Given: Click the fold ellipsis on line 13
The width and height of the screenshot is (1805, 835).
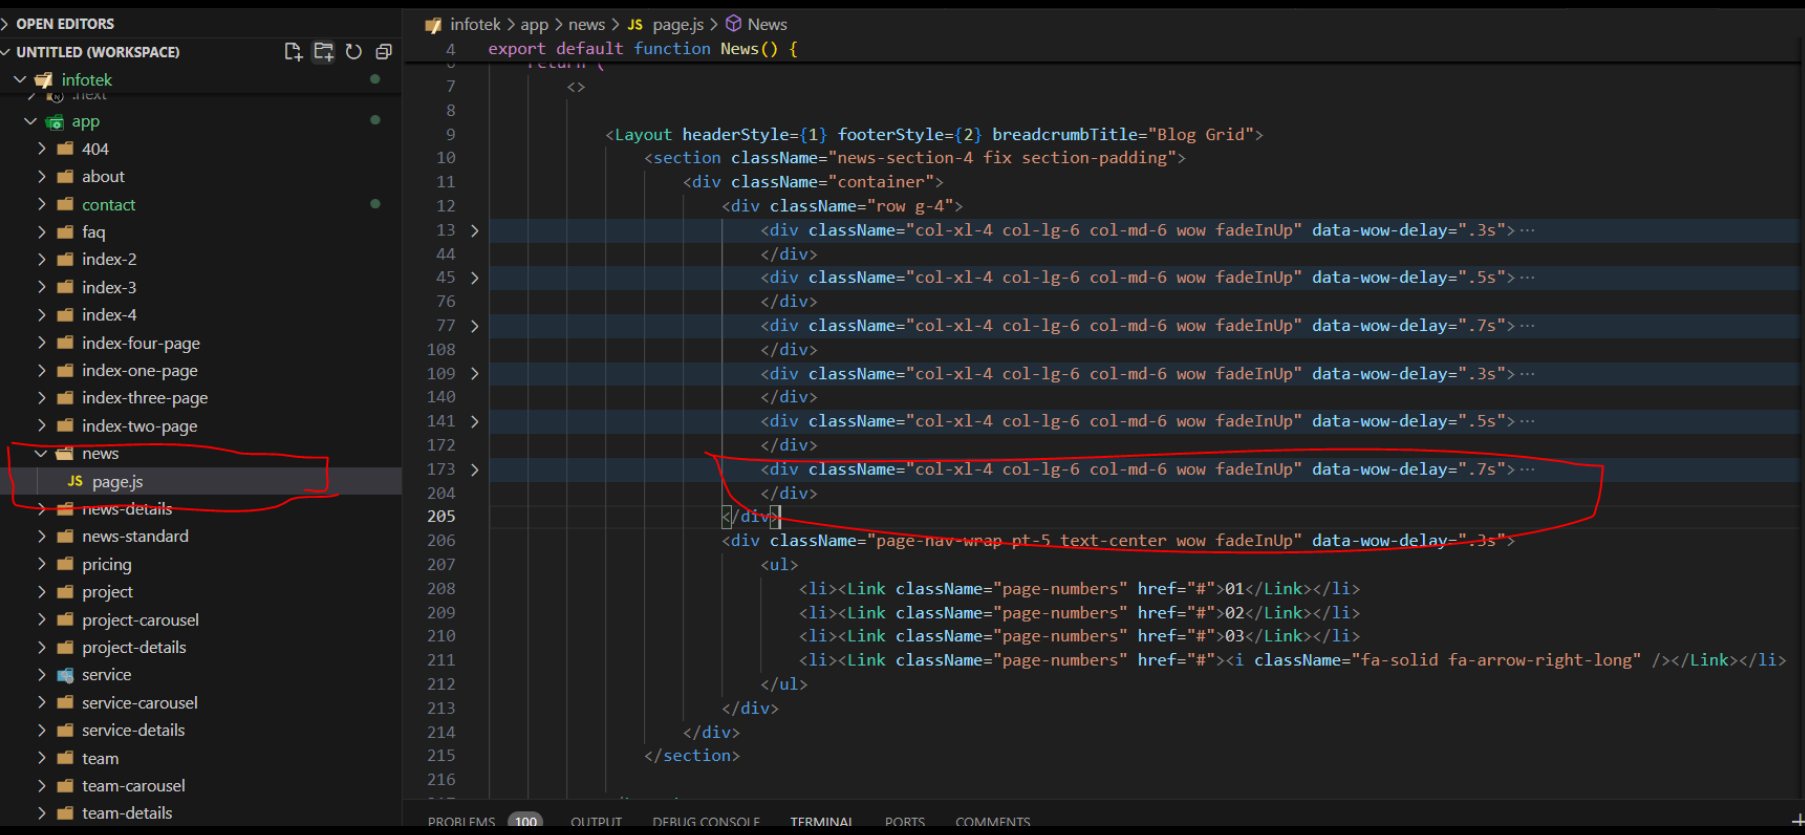Looking at the screenshot, I should pyautogui.click(x=1527, y=231).
